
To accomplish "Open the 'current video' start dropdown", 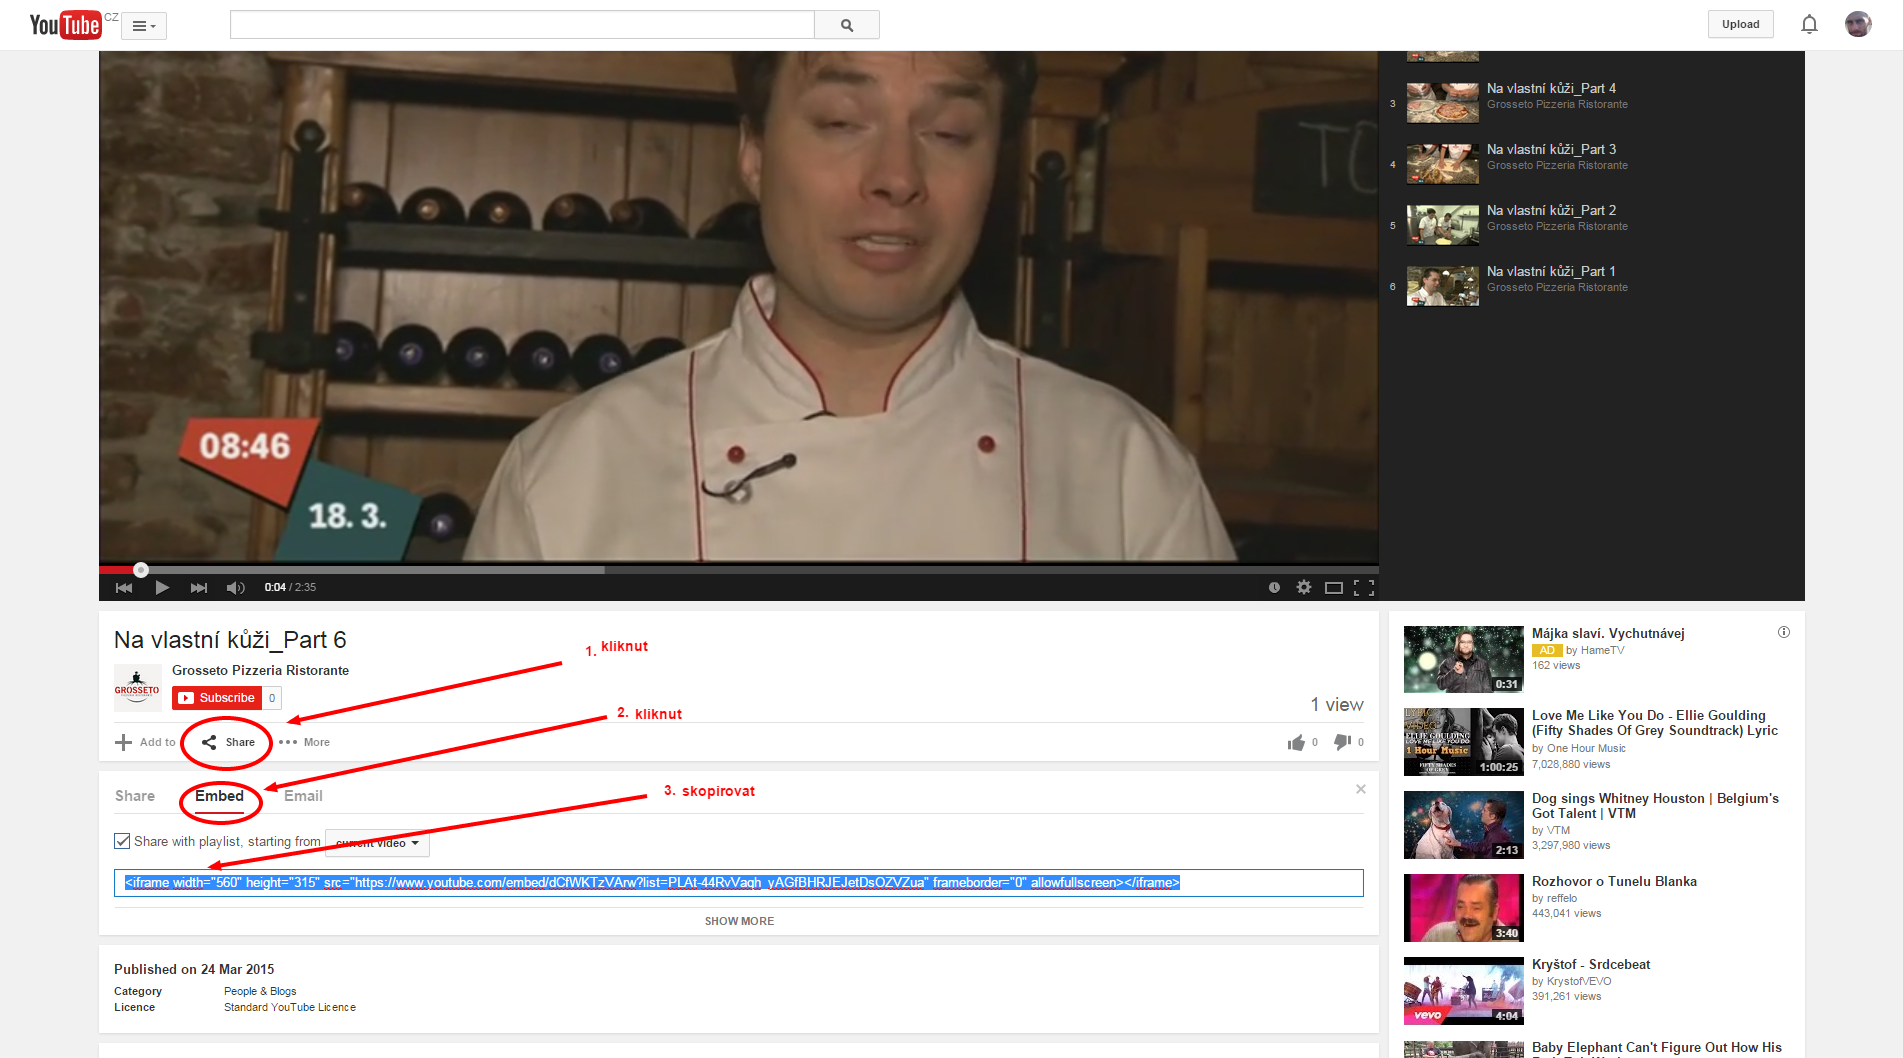I will 378,843.
